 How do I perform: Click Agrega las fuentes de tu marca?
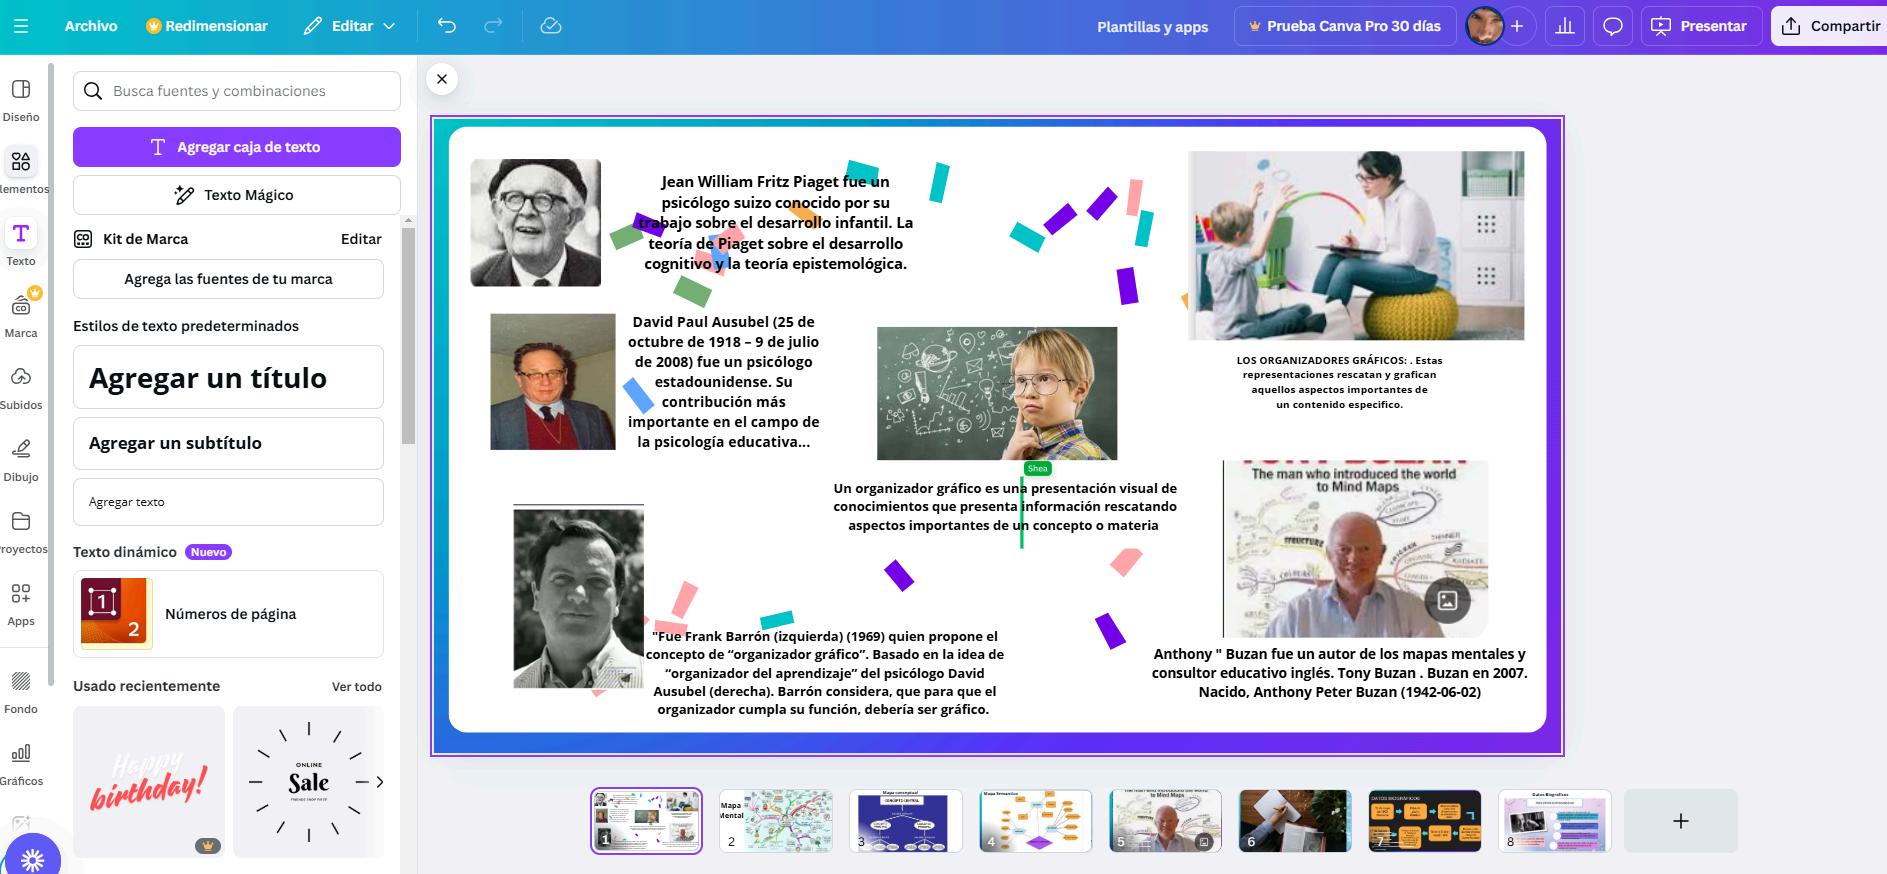point(228,279)
